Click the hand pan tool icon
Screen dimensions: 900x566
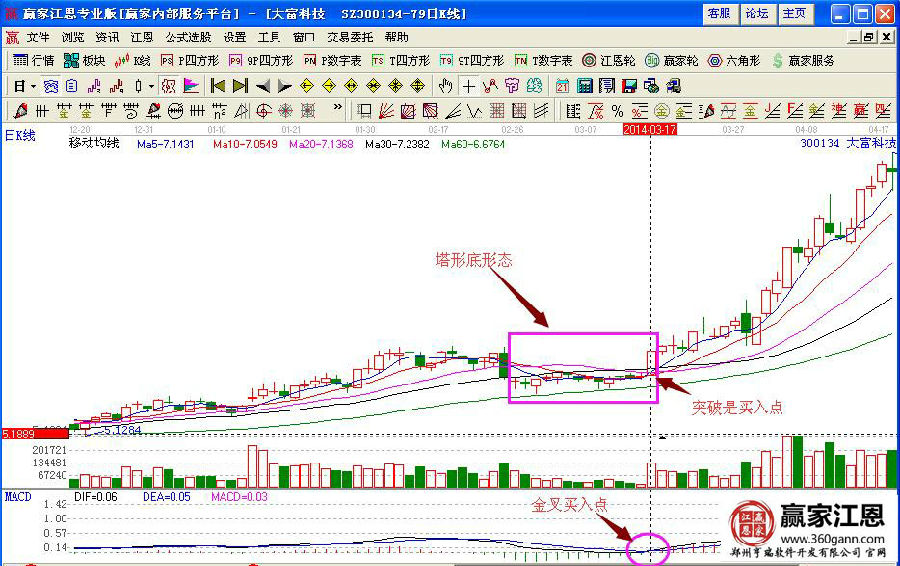click(445, 86)
